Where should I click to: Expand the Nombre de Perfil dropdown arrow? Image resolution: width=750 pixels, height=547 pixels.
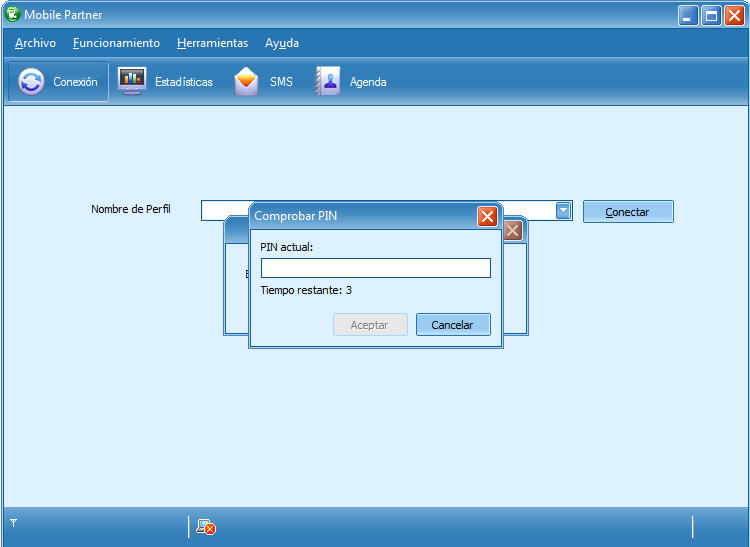pos(563,211)
